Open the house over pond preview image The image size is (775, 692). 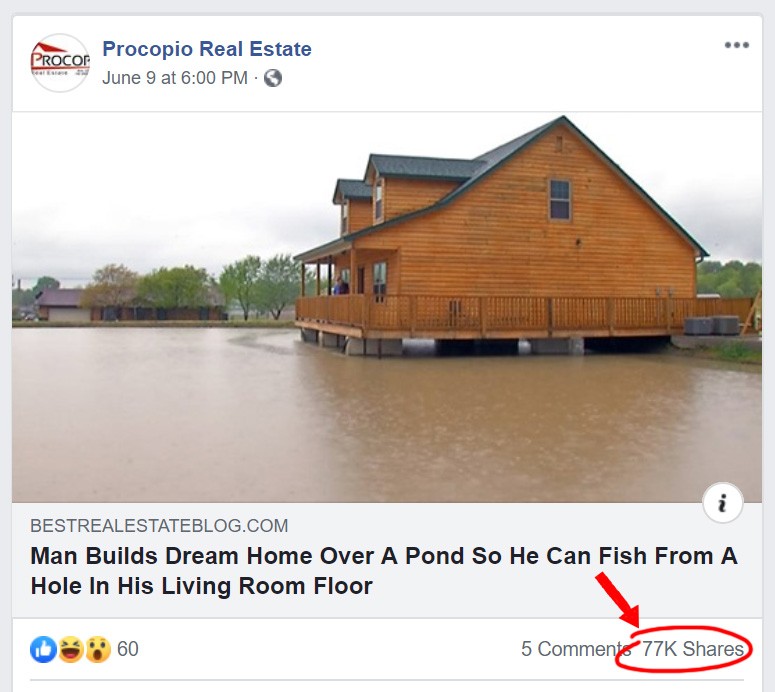click(387, 307)
